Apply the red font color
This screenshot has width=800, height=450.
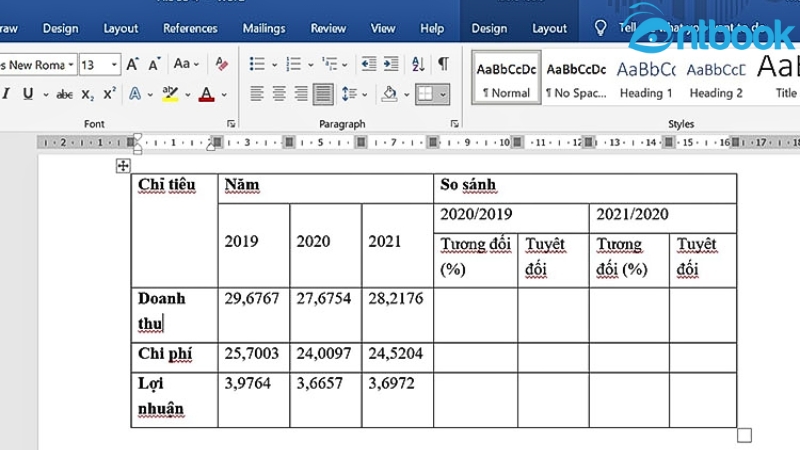coord(206,94)
